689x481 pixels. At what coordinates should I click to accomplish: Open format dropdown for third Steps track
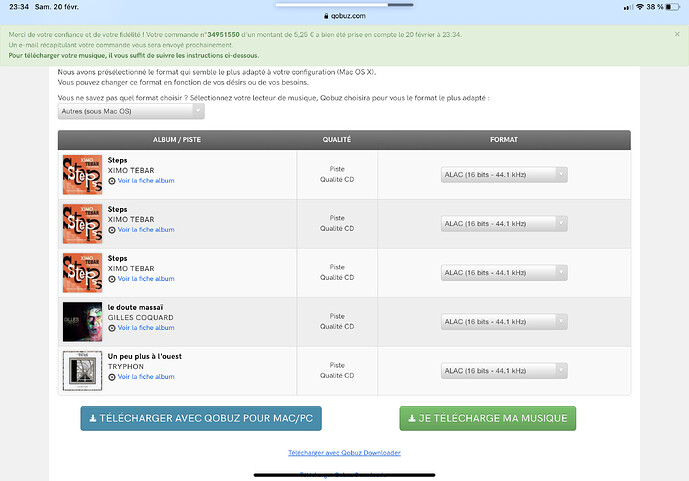(x=504, y=273)
